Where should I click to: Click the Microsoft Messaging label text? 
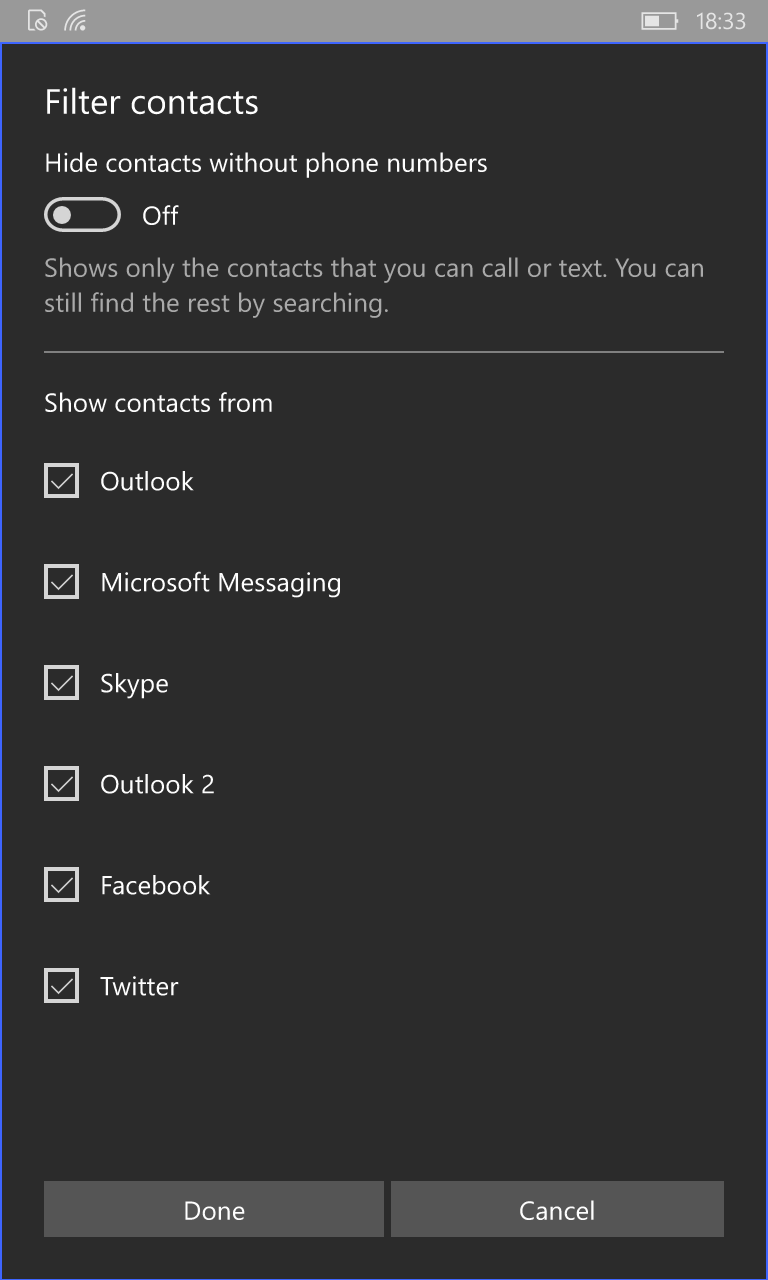pyautogui.click(x=221, y=583)
